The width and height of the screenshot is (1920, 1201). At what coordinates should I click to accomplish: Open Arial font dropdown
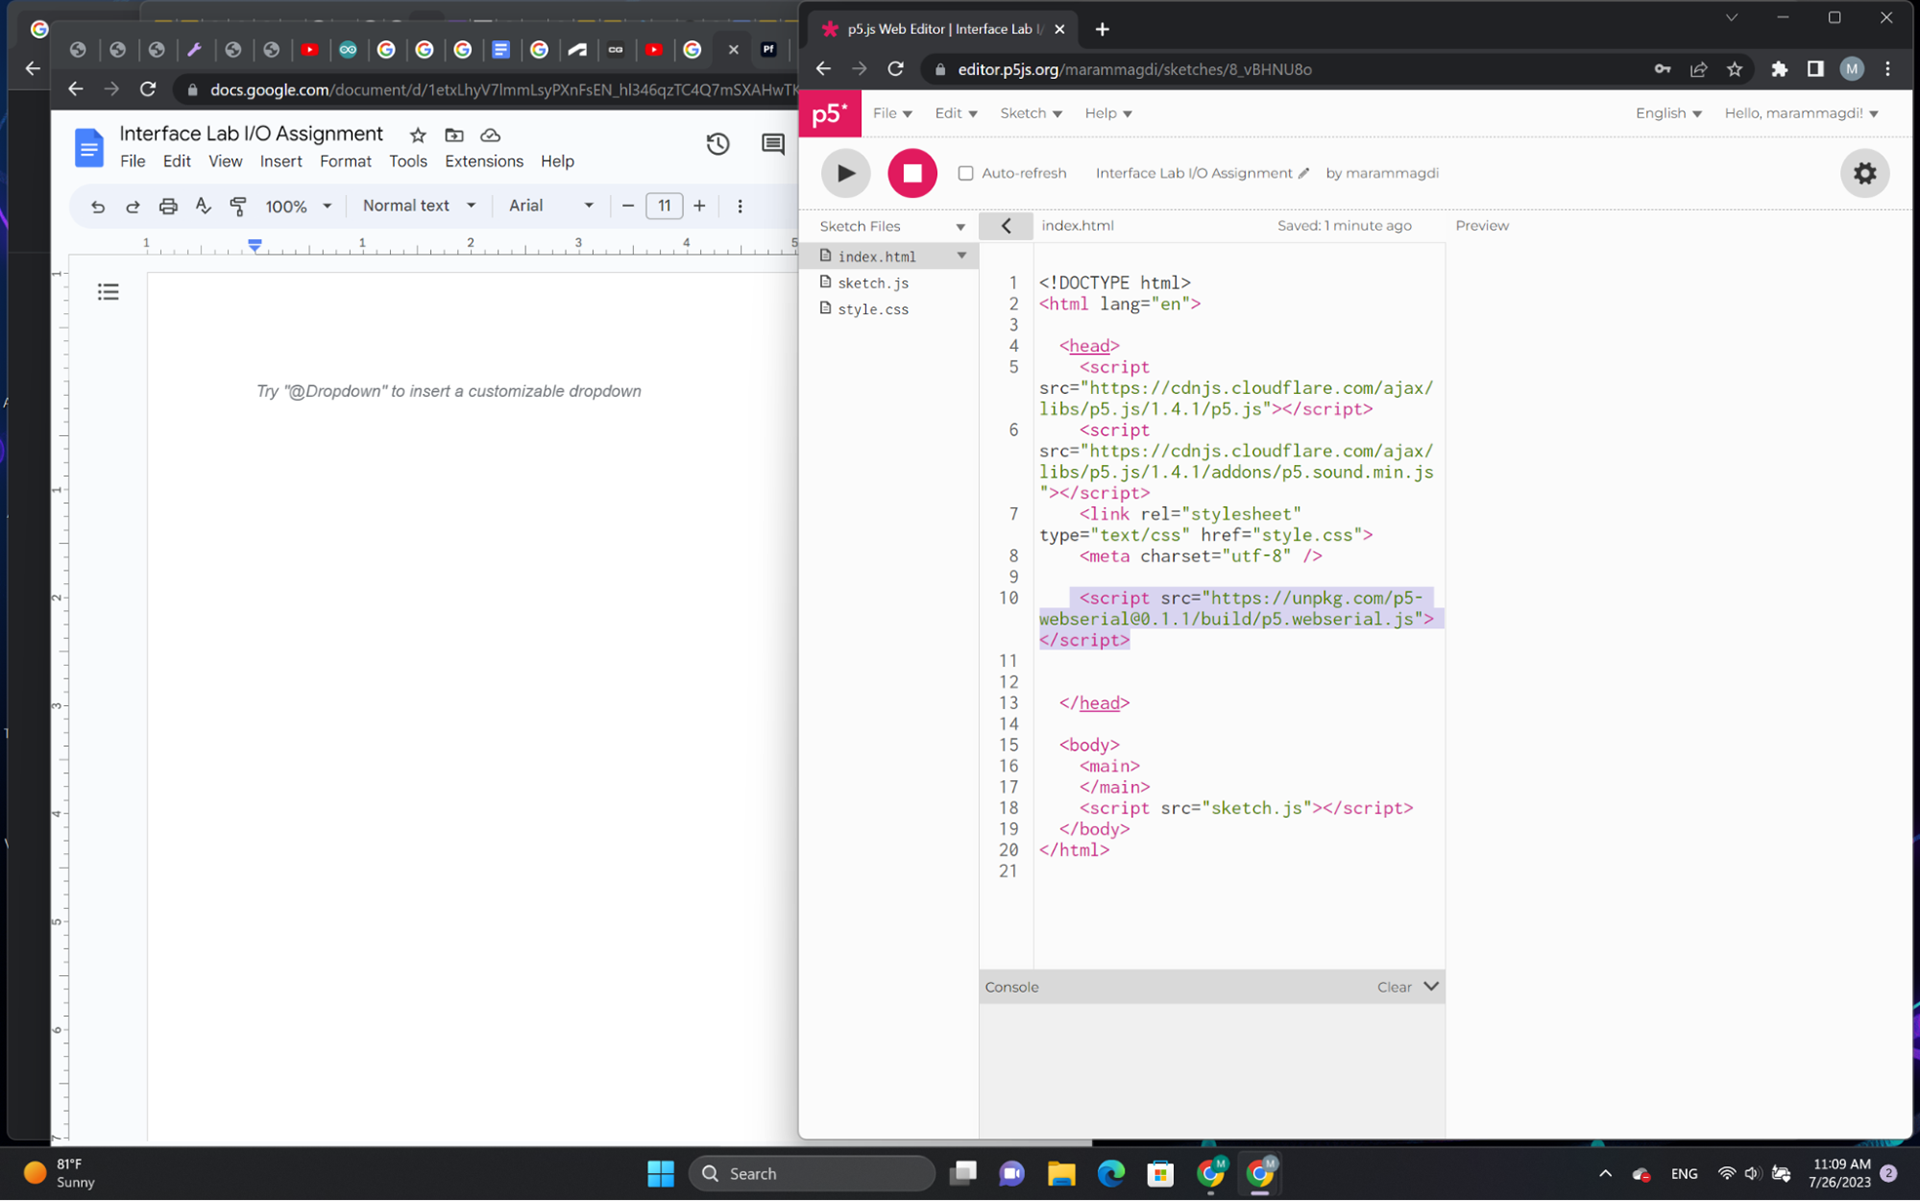tap(551, 206)
